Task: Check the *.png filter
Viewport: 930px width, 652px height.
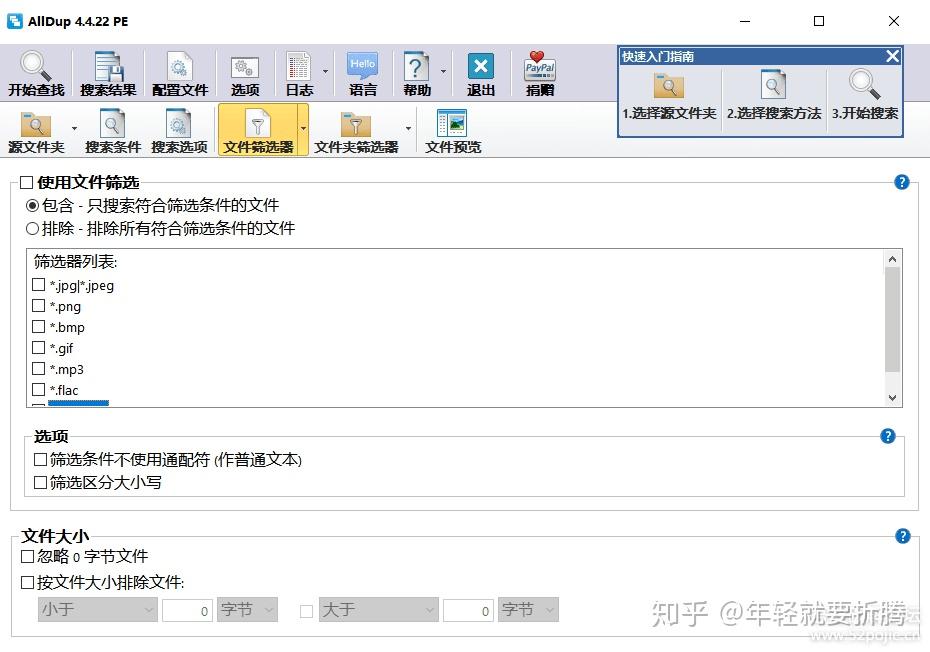Action: pyautogui.click(x=39, y=306)
